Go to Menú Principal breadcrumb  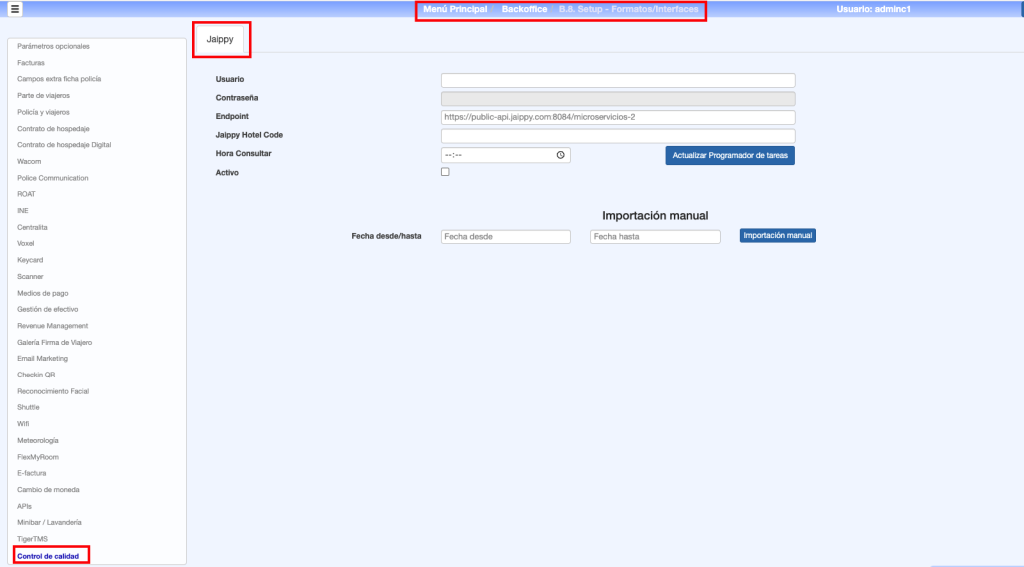pos(455,9)
